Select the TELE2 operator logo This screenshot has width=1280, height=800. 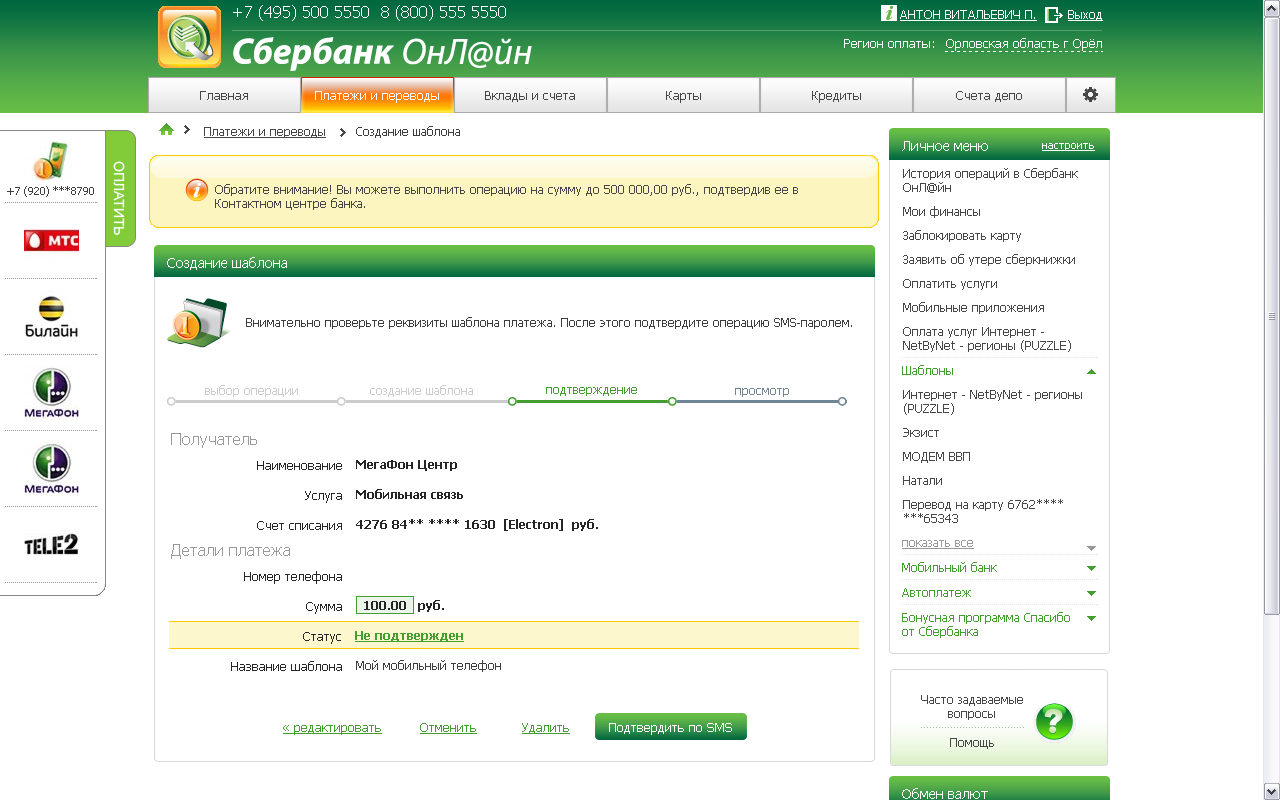click(51, 545)
